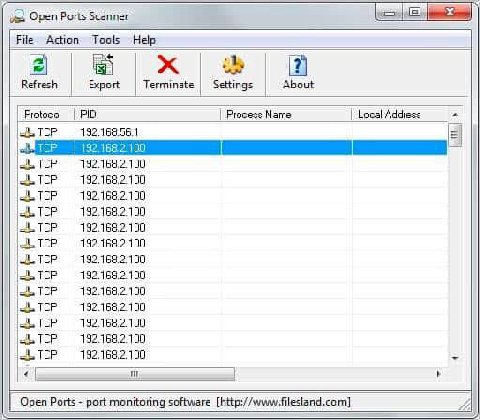Export the port list to a file
480x420 pixels.
tap(104, 73)
